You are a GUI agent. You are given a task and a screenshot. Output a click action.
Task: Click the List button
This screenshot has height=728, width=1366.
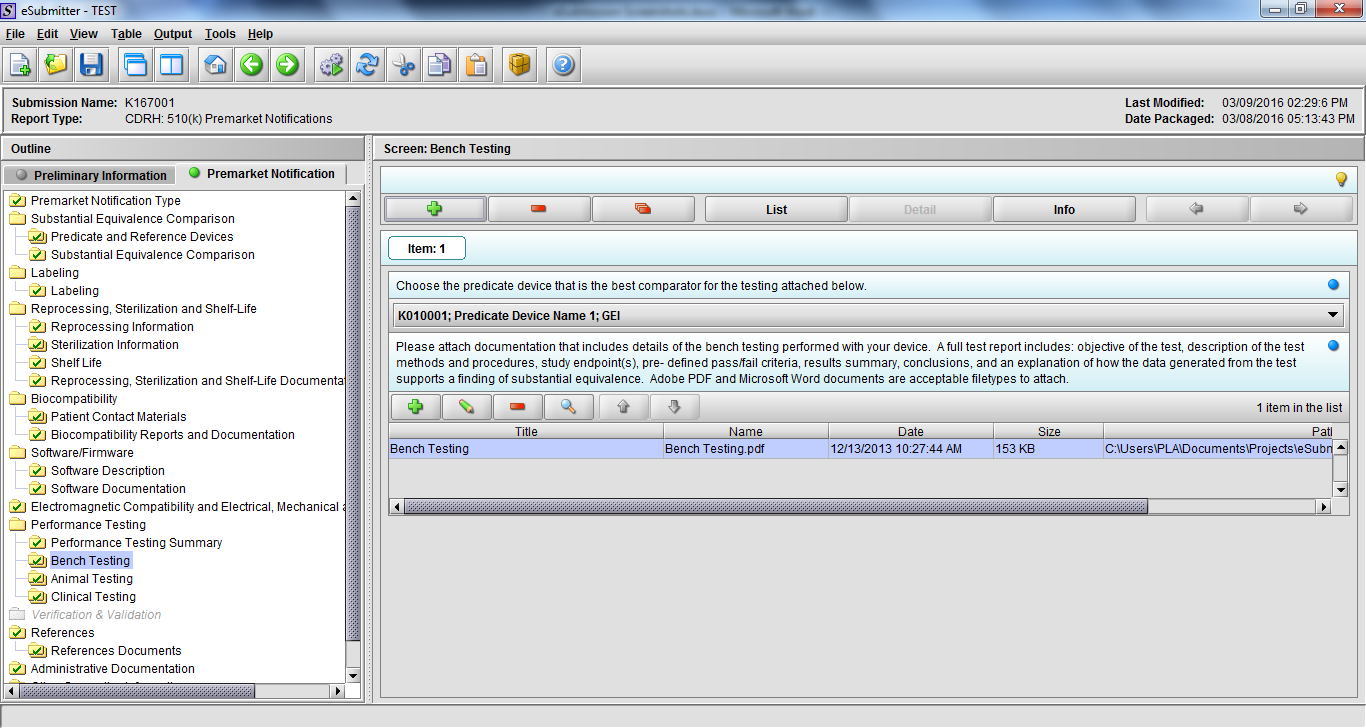point(776,209)
